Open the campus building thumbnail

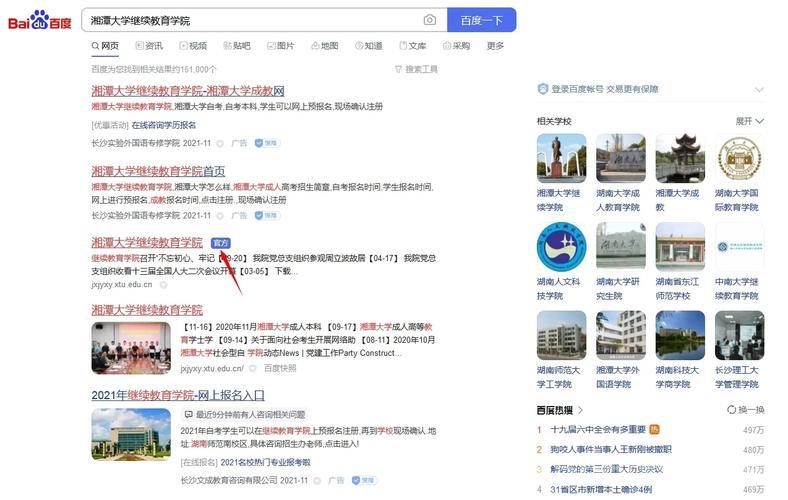[x=131, y=434]
